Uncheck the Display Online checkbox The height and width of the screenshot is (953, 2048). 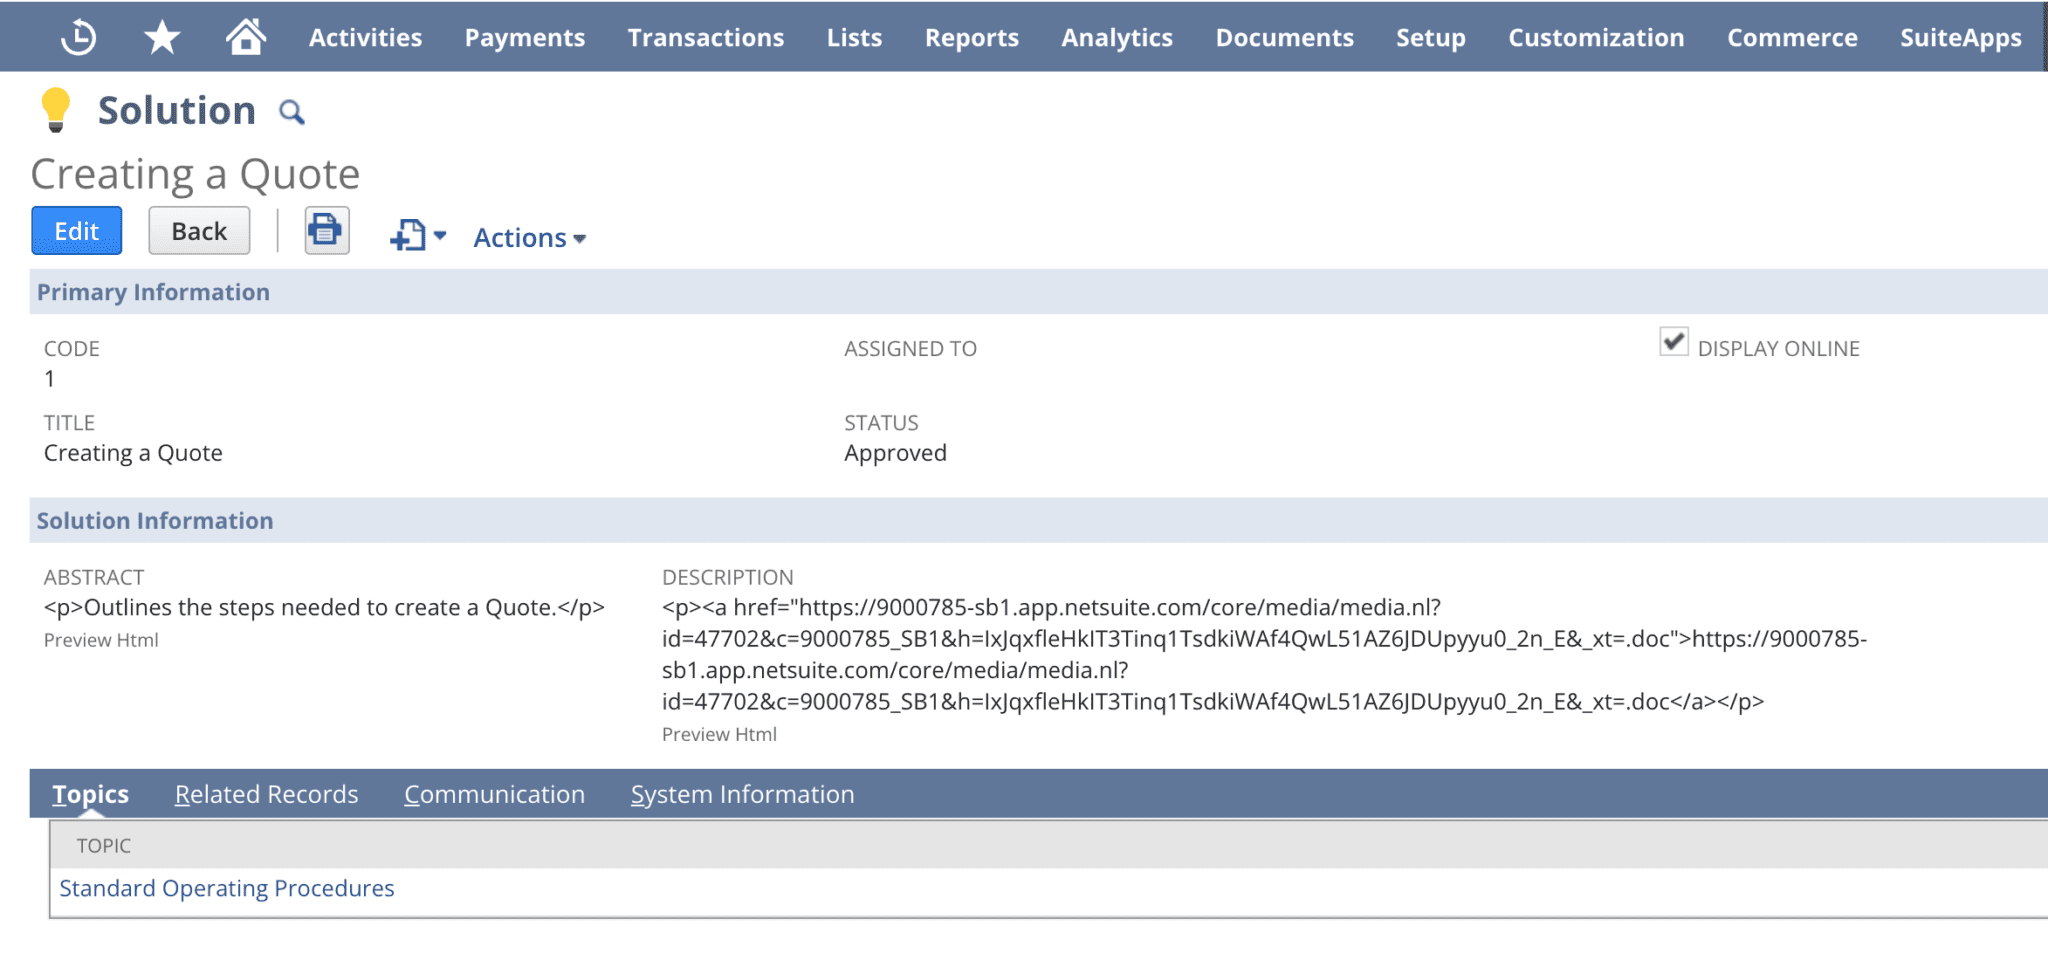(1673, 342)
